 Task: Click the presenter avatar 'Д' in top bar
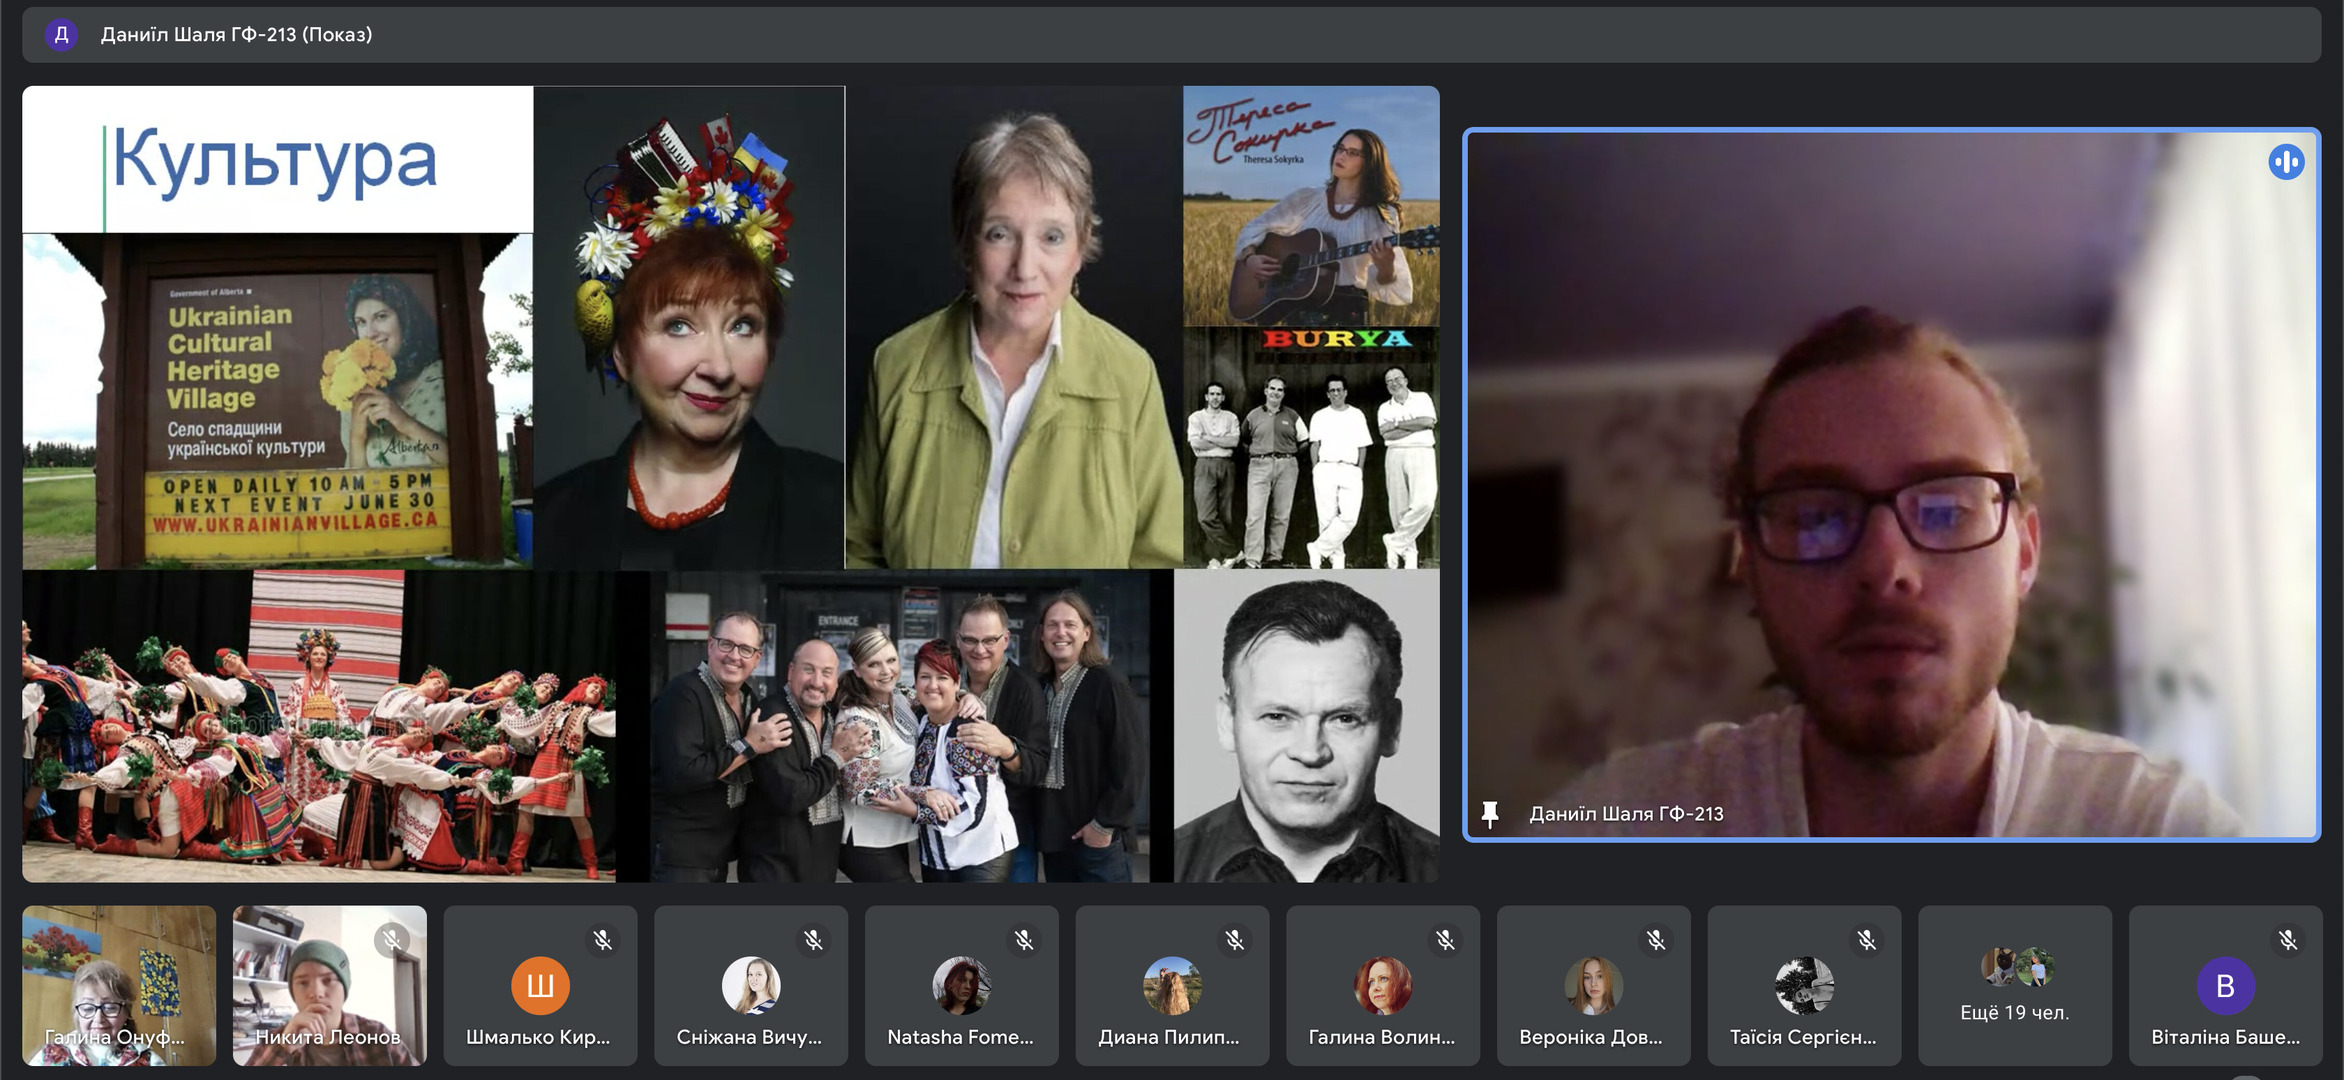click(61, 35)
